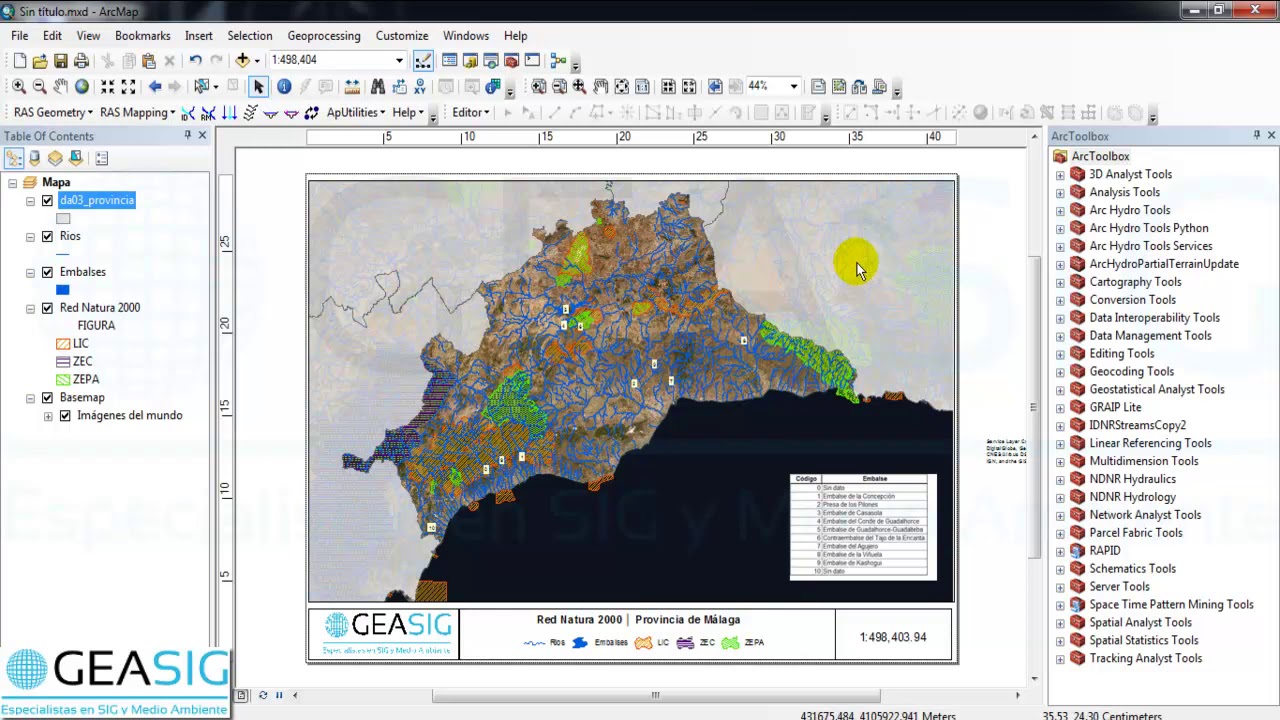Select Arc Hydro Tools toolbox
This screenshot has width=1280, height=720.
coord(1129,210)
